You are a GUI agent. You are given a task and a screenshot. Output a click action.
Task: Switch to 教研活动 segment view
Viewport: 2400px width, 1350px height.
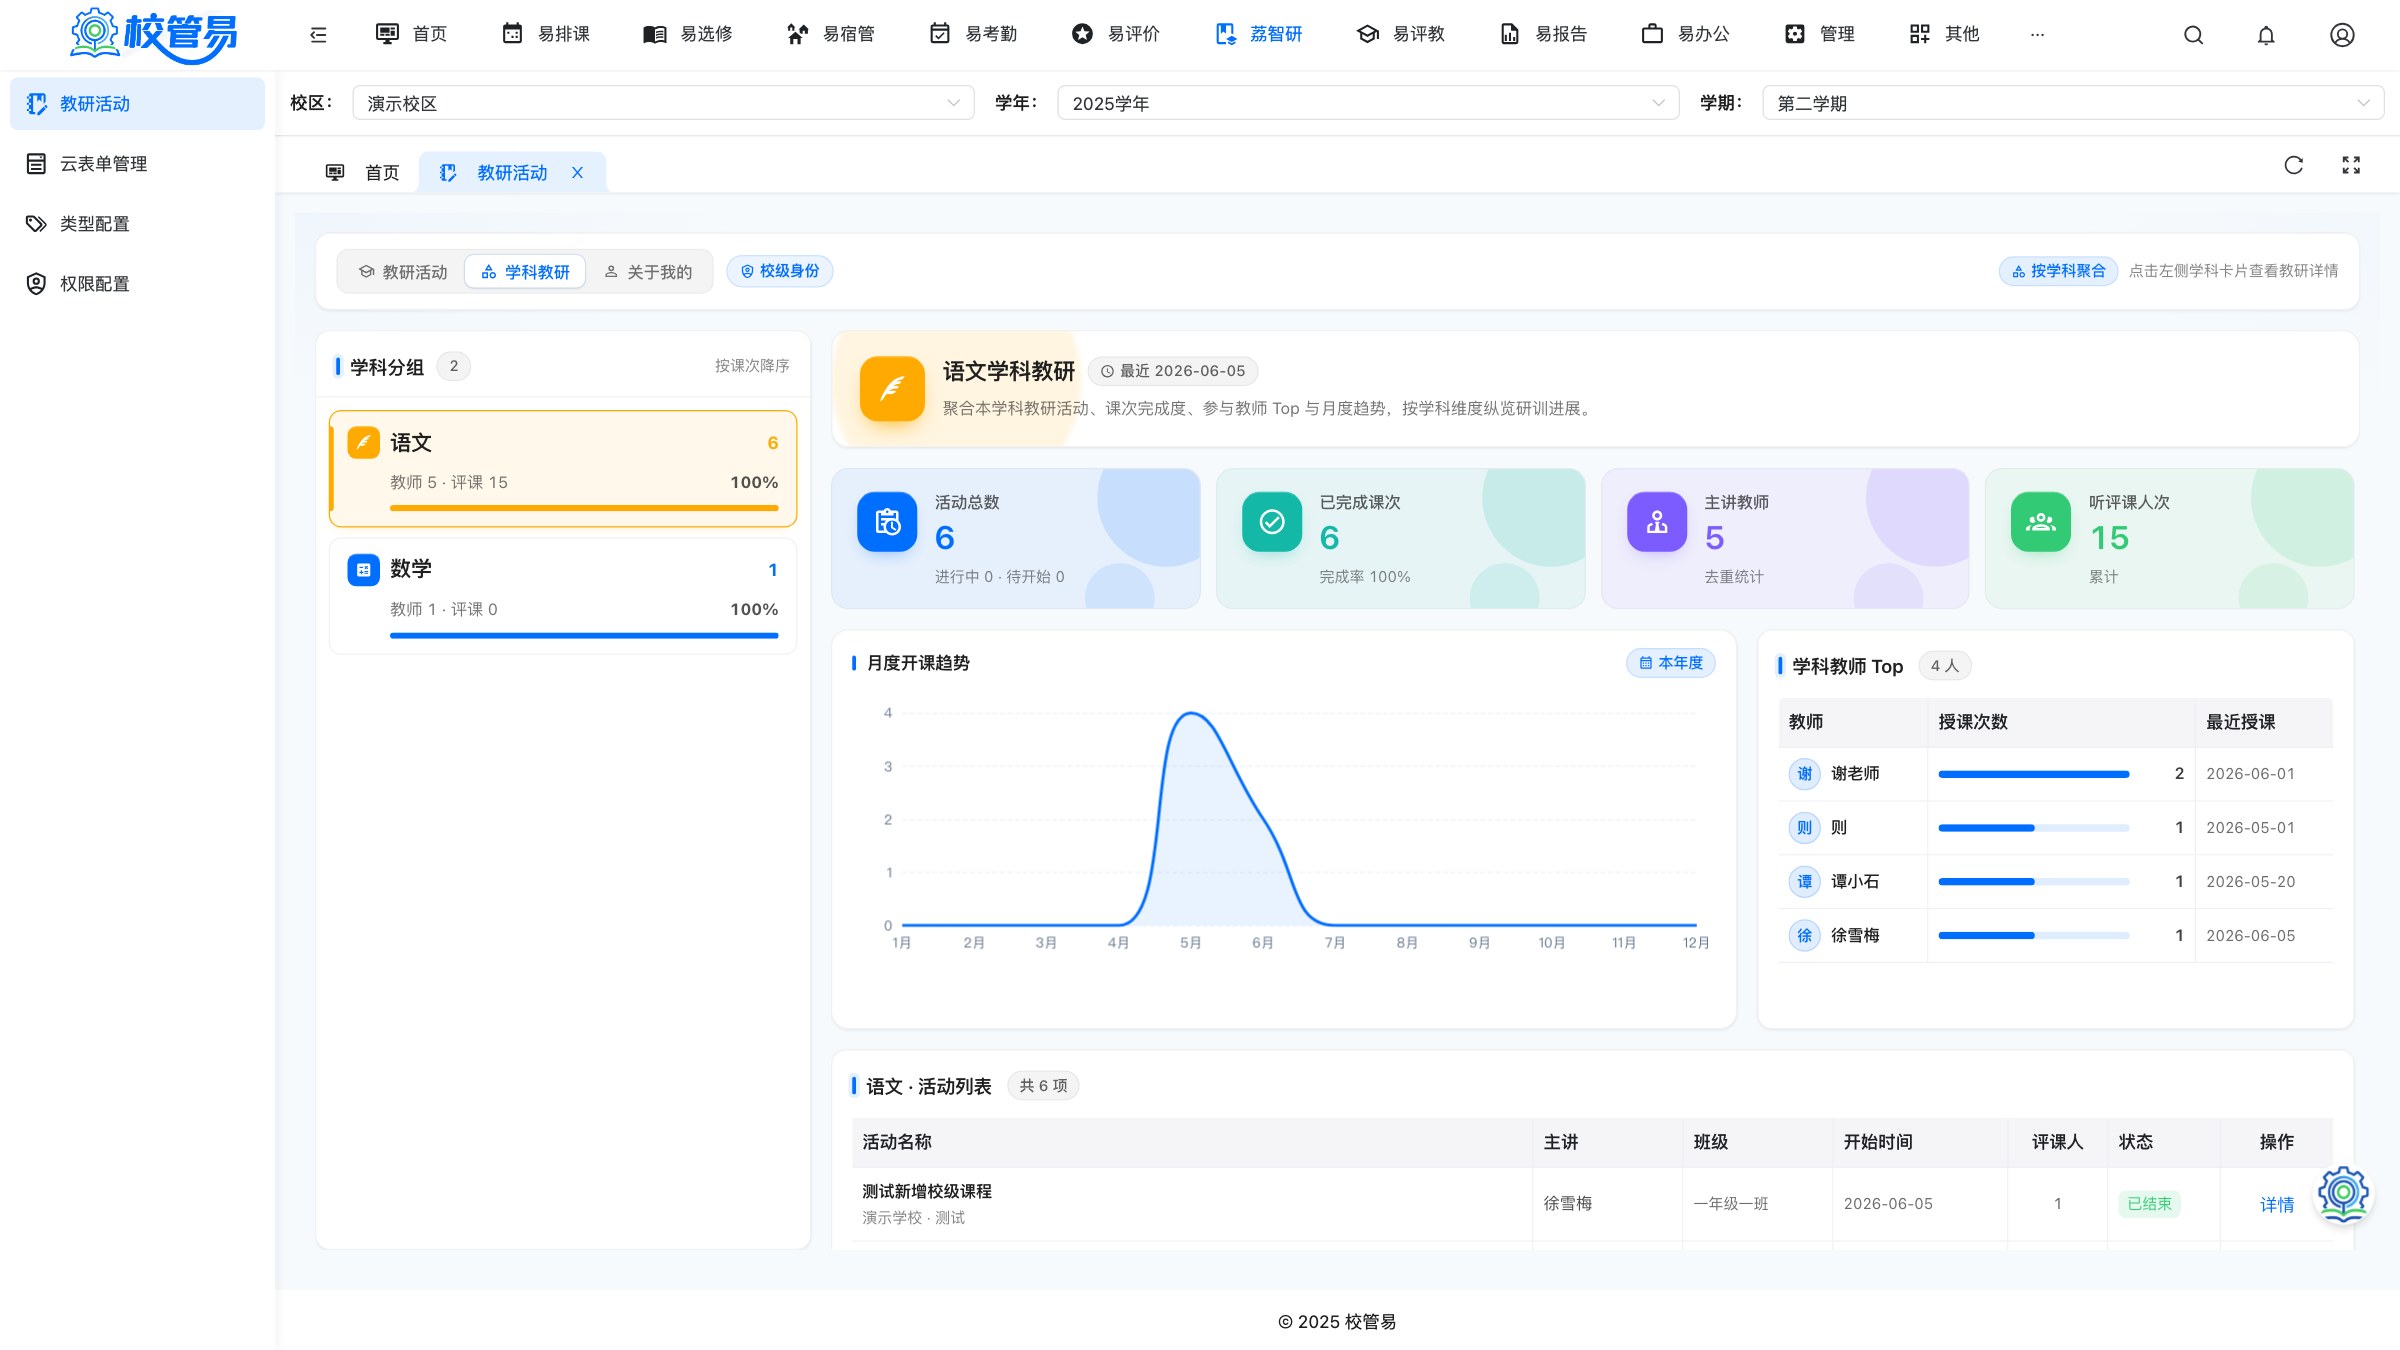pos(403,272)
